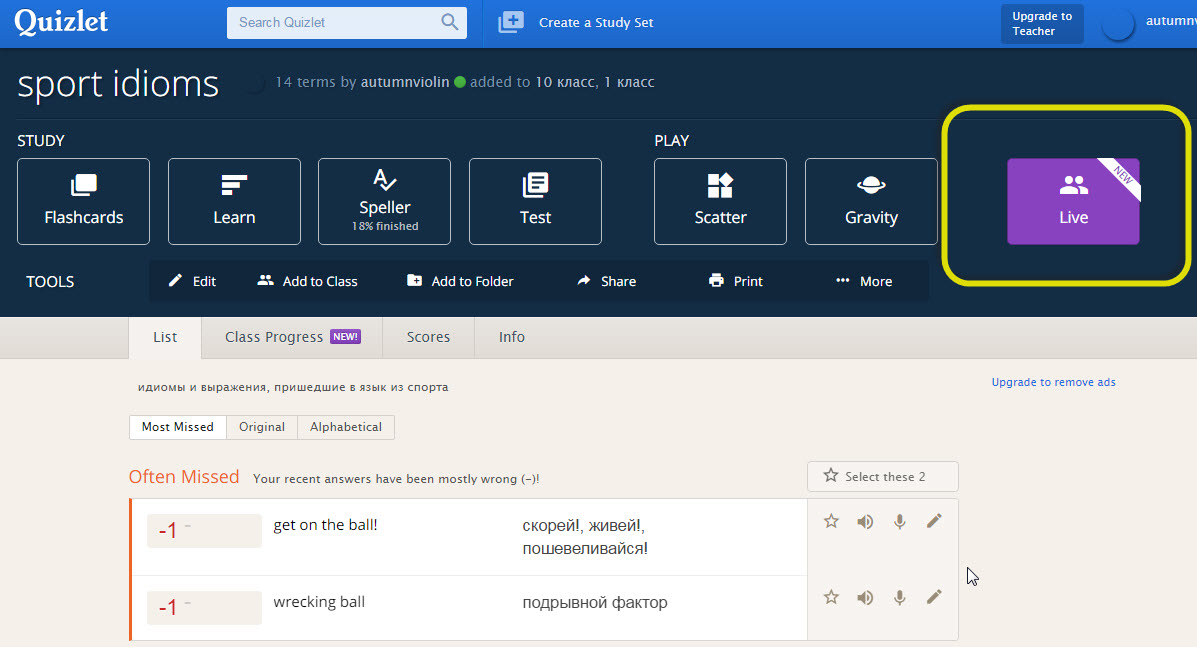Click the Upgrade to Teacher button
This screenshot has height=647, width=1197.
tap(1042, 24)
